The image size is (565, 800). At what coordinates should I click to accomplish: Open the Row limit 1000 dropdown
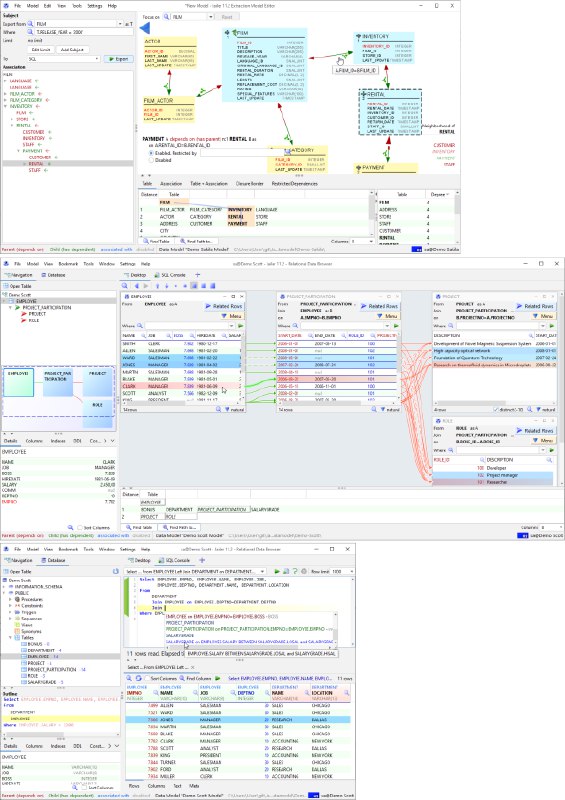tap(342, 571)
